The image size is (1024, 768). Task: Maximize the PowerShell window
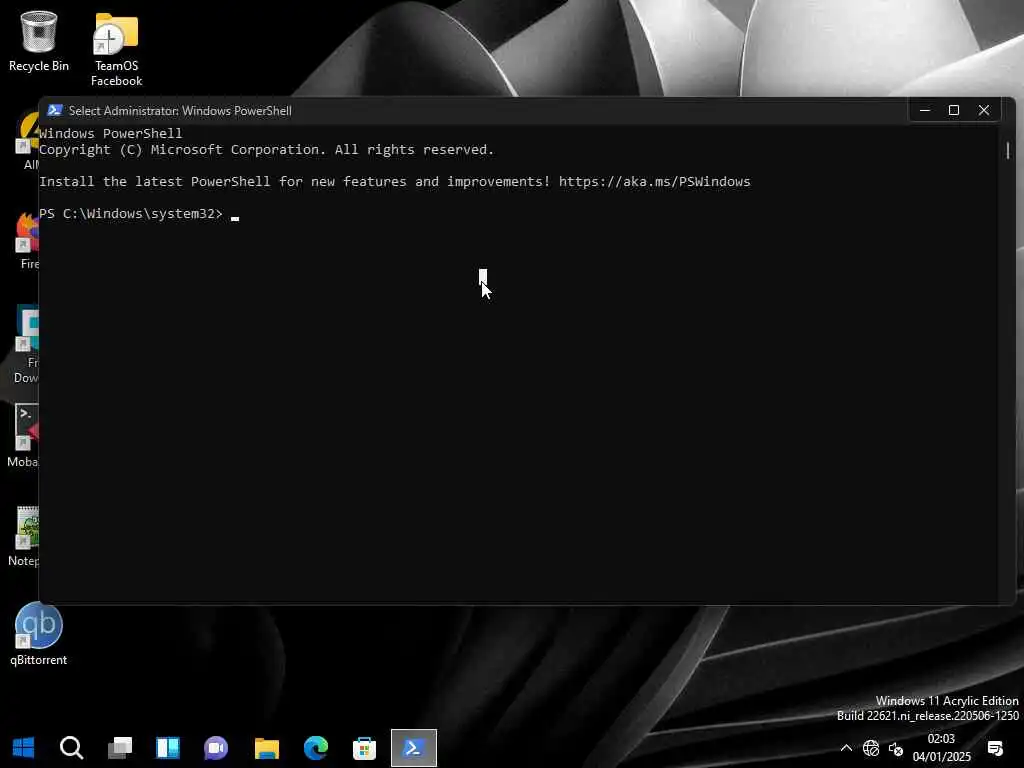click(x=953, y=110)
